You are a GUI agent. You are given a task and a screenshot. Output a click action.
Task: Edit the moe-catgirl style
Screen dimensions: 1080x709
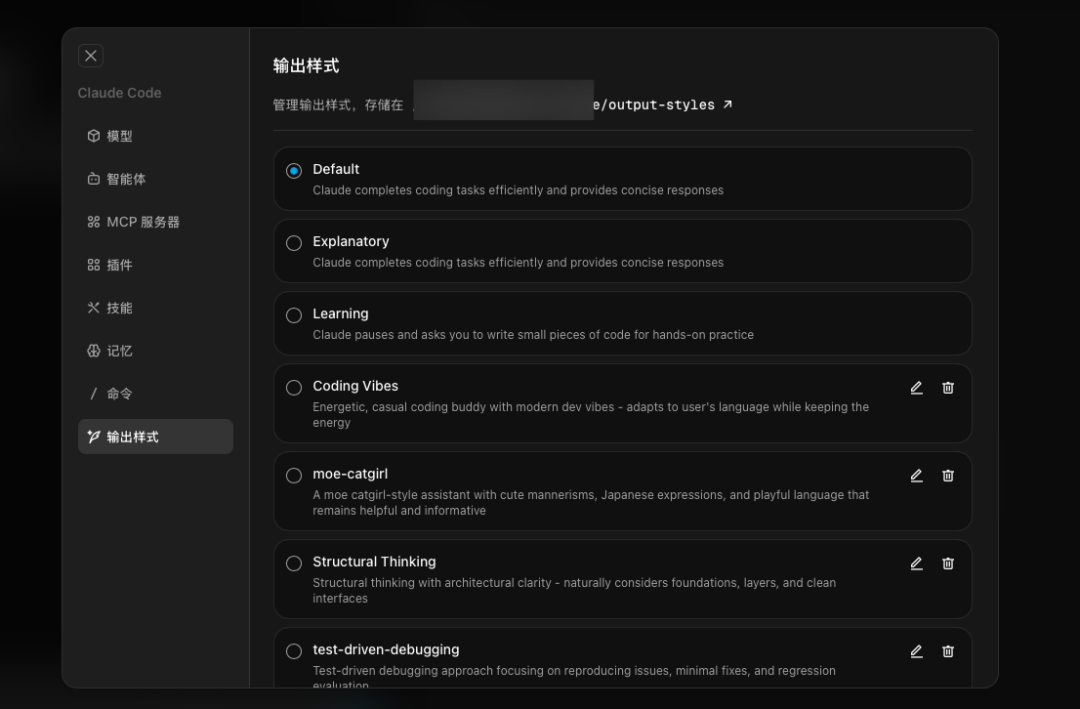click(916, 476)
